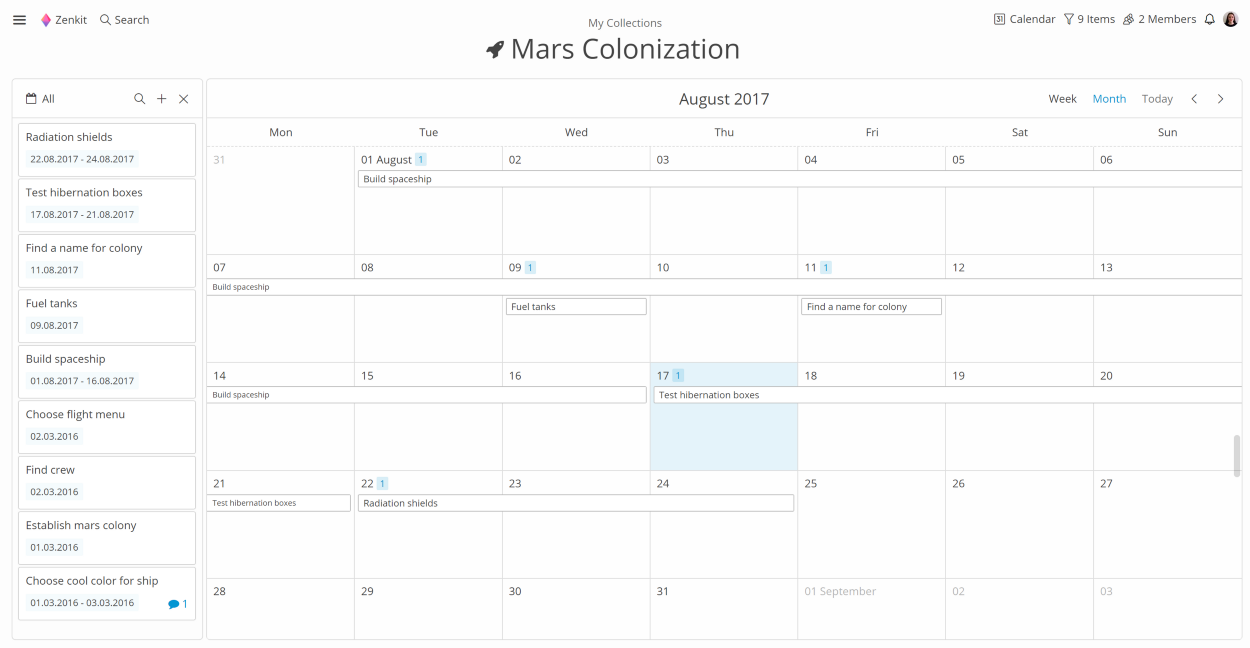The image size is (1250, 648).
Task: Select the Month view tab
Action: click(x=1109, y=99)
